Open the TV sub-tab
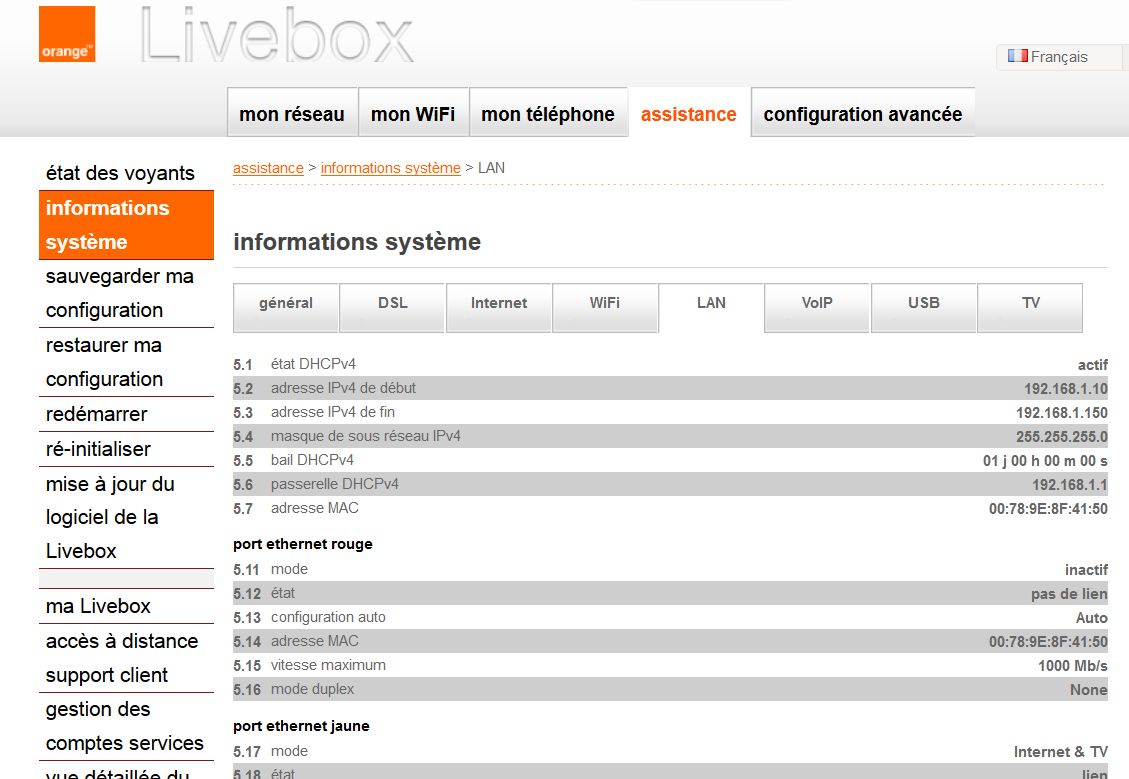Screen dimensions: 1129x779 click(x=1030, y=303)
